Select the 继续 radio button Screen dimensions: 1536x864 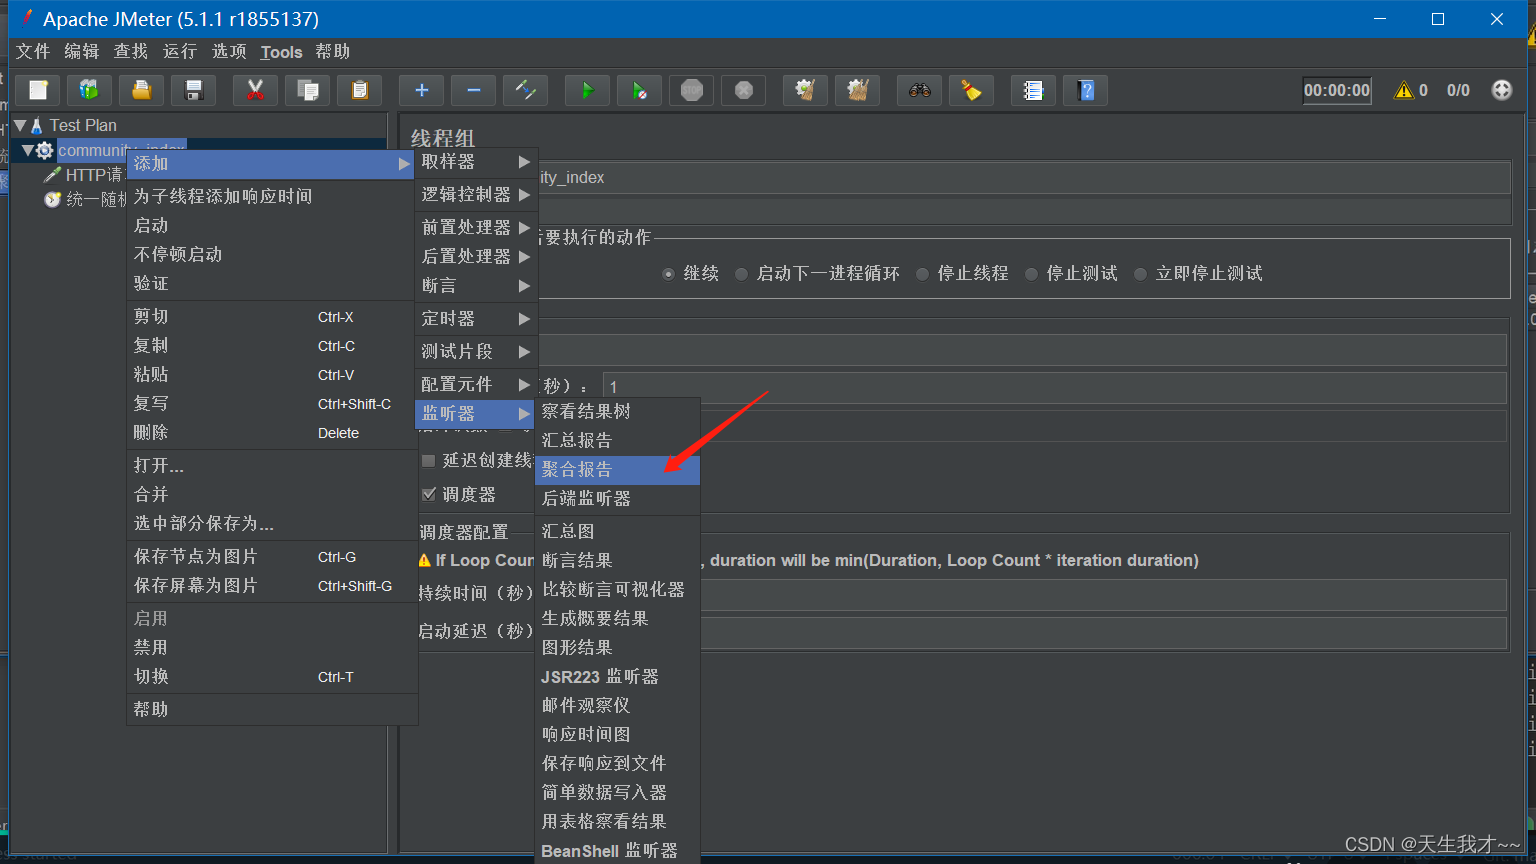click(668, 274)
